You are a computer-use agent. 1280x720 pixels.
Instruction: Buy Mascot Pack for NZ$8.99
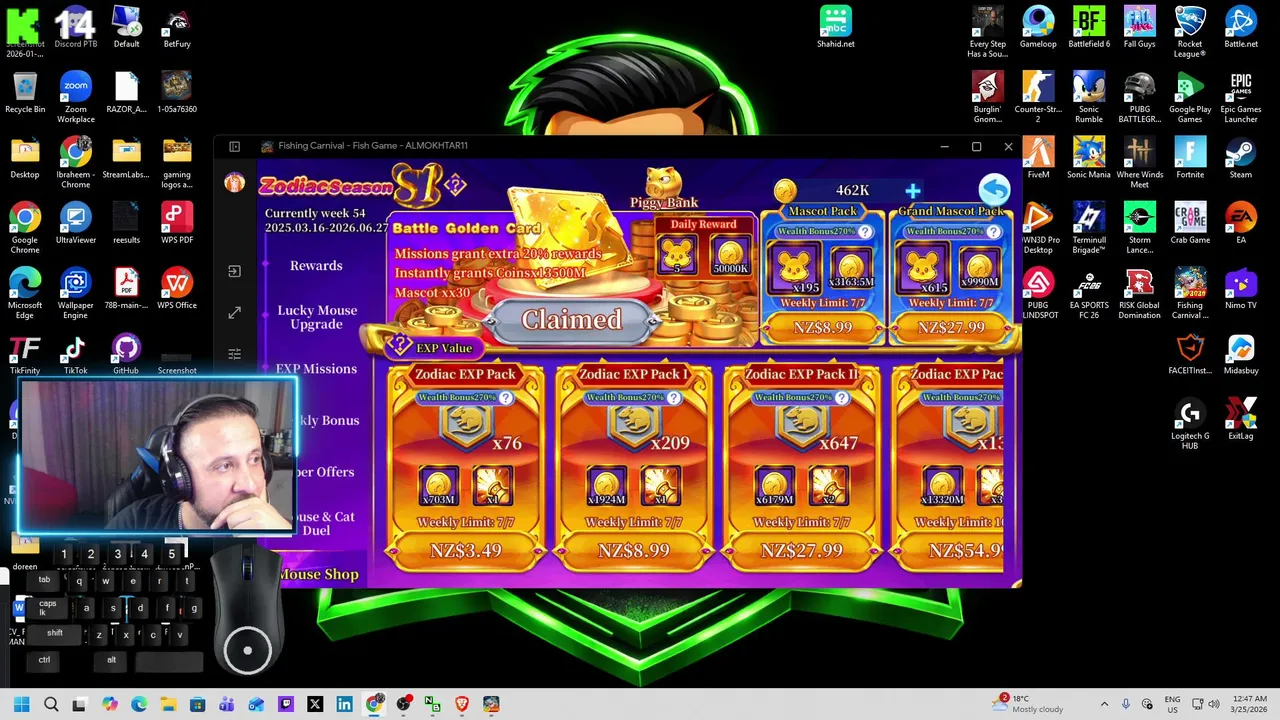tap(822, 327)
